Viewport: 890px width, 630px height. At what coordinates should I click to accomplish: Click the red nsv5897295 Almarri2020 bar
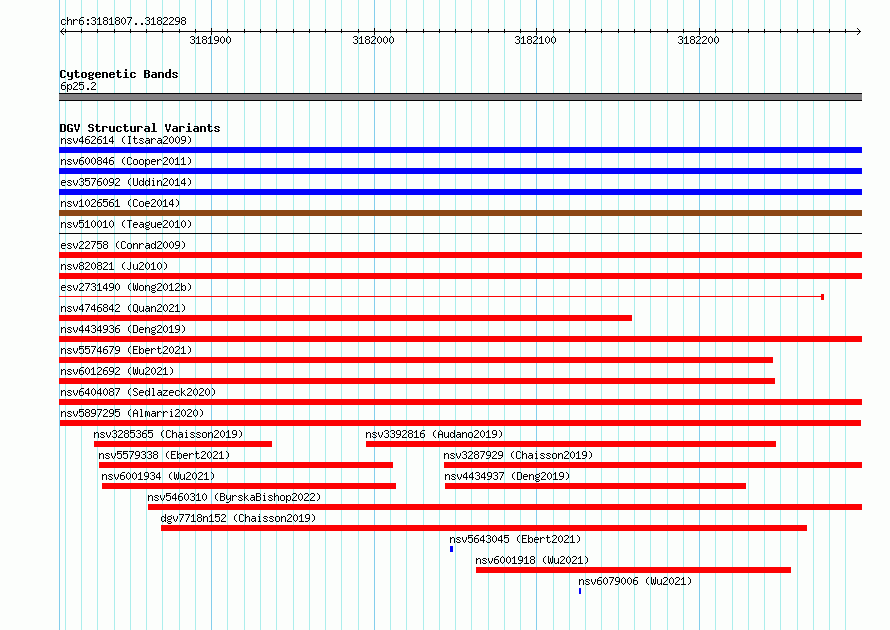coord(460,423)
